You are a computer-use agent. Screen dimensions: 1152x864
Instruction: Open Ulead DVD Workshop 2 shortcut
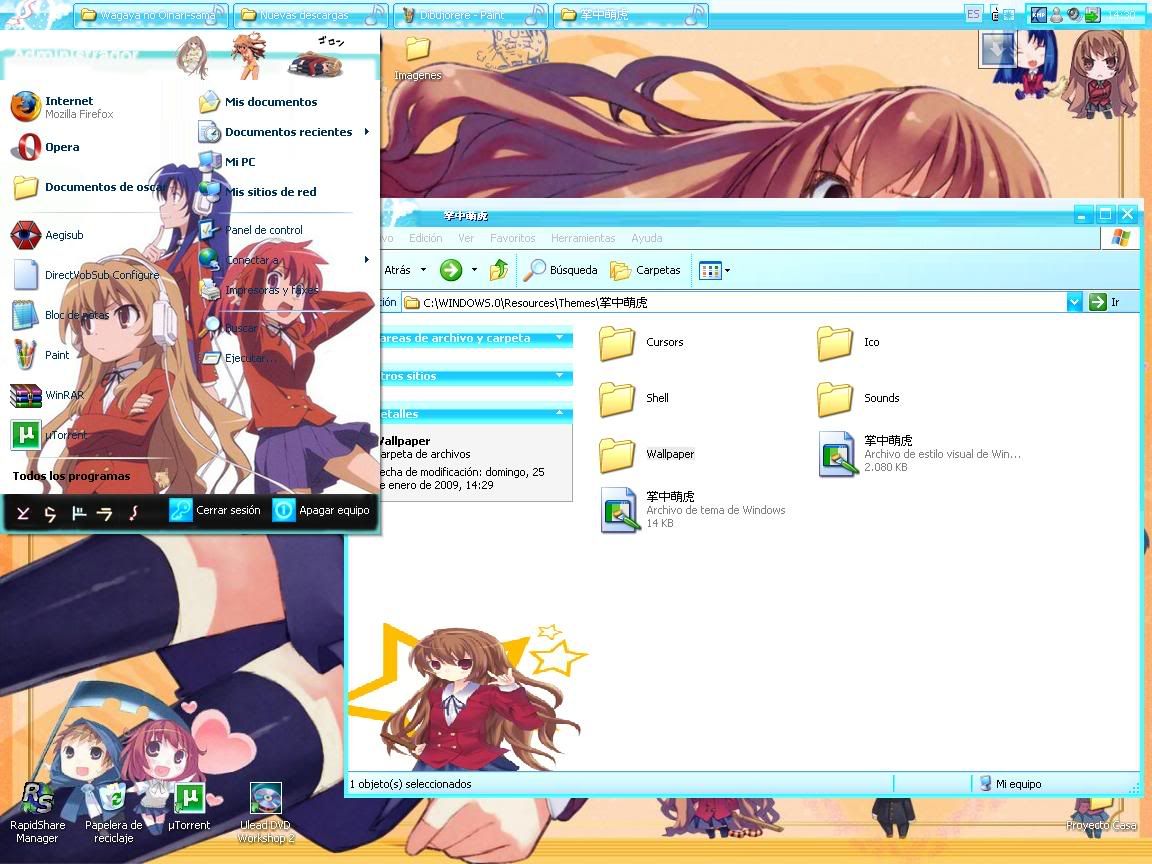point(265,813)
